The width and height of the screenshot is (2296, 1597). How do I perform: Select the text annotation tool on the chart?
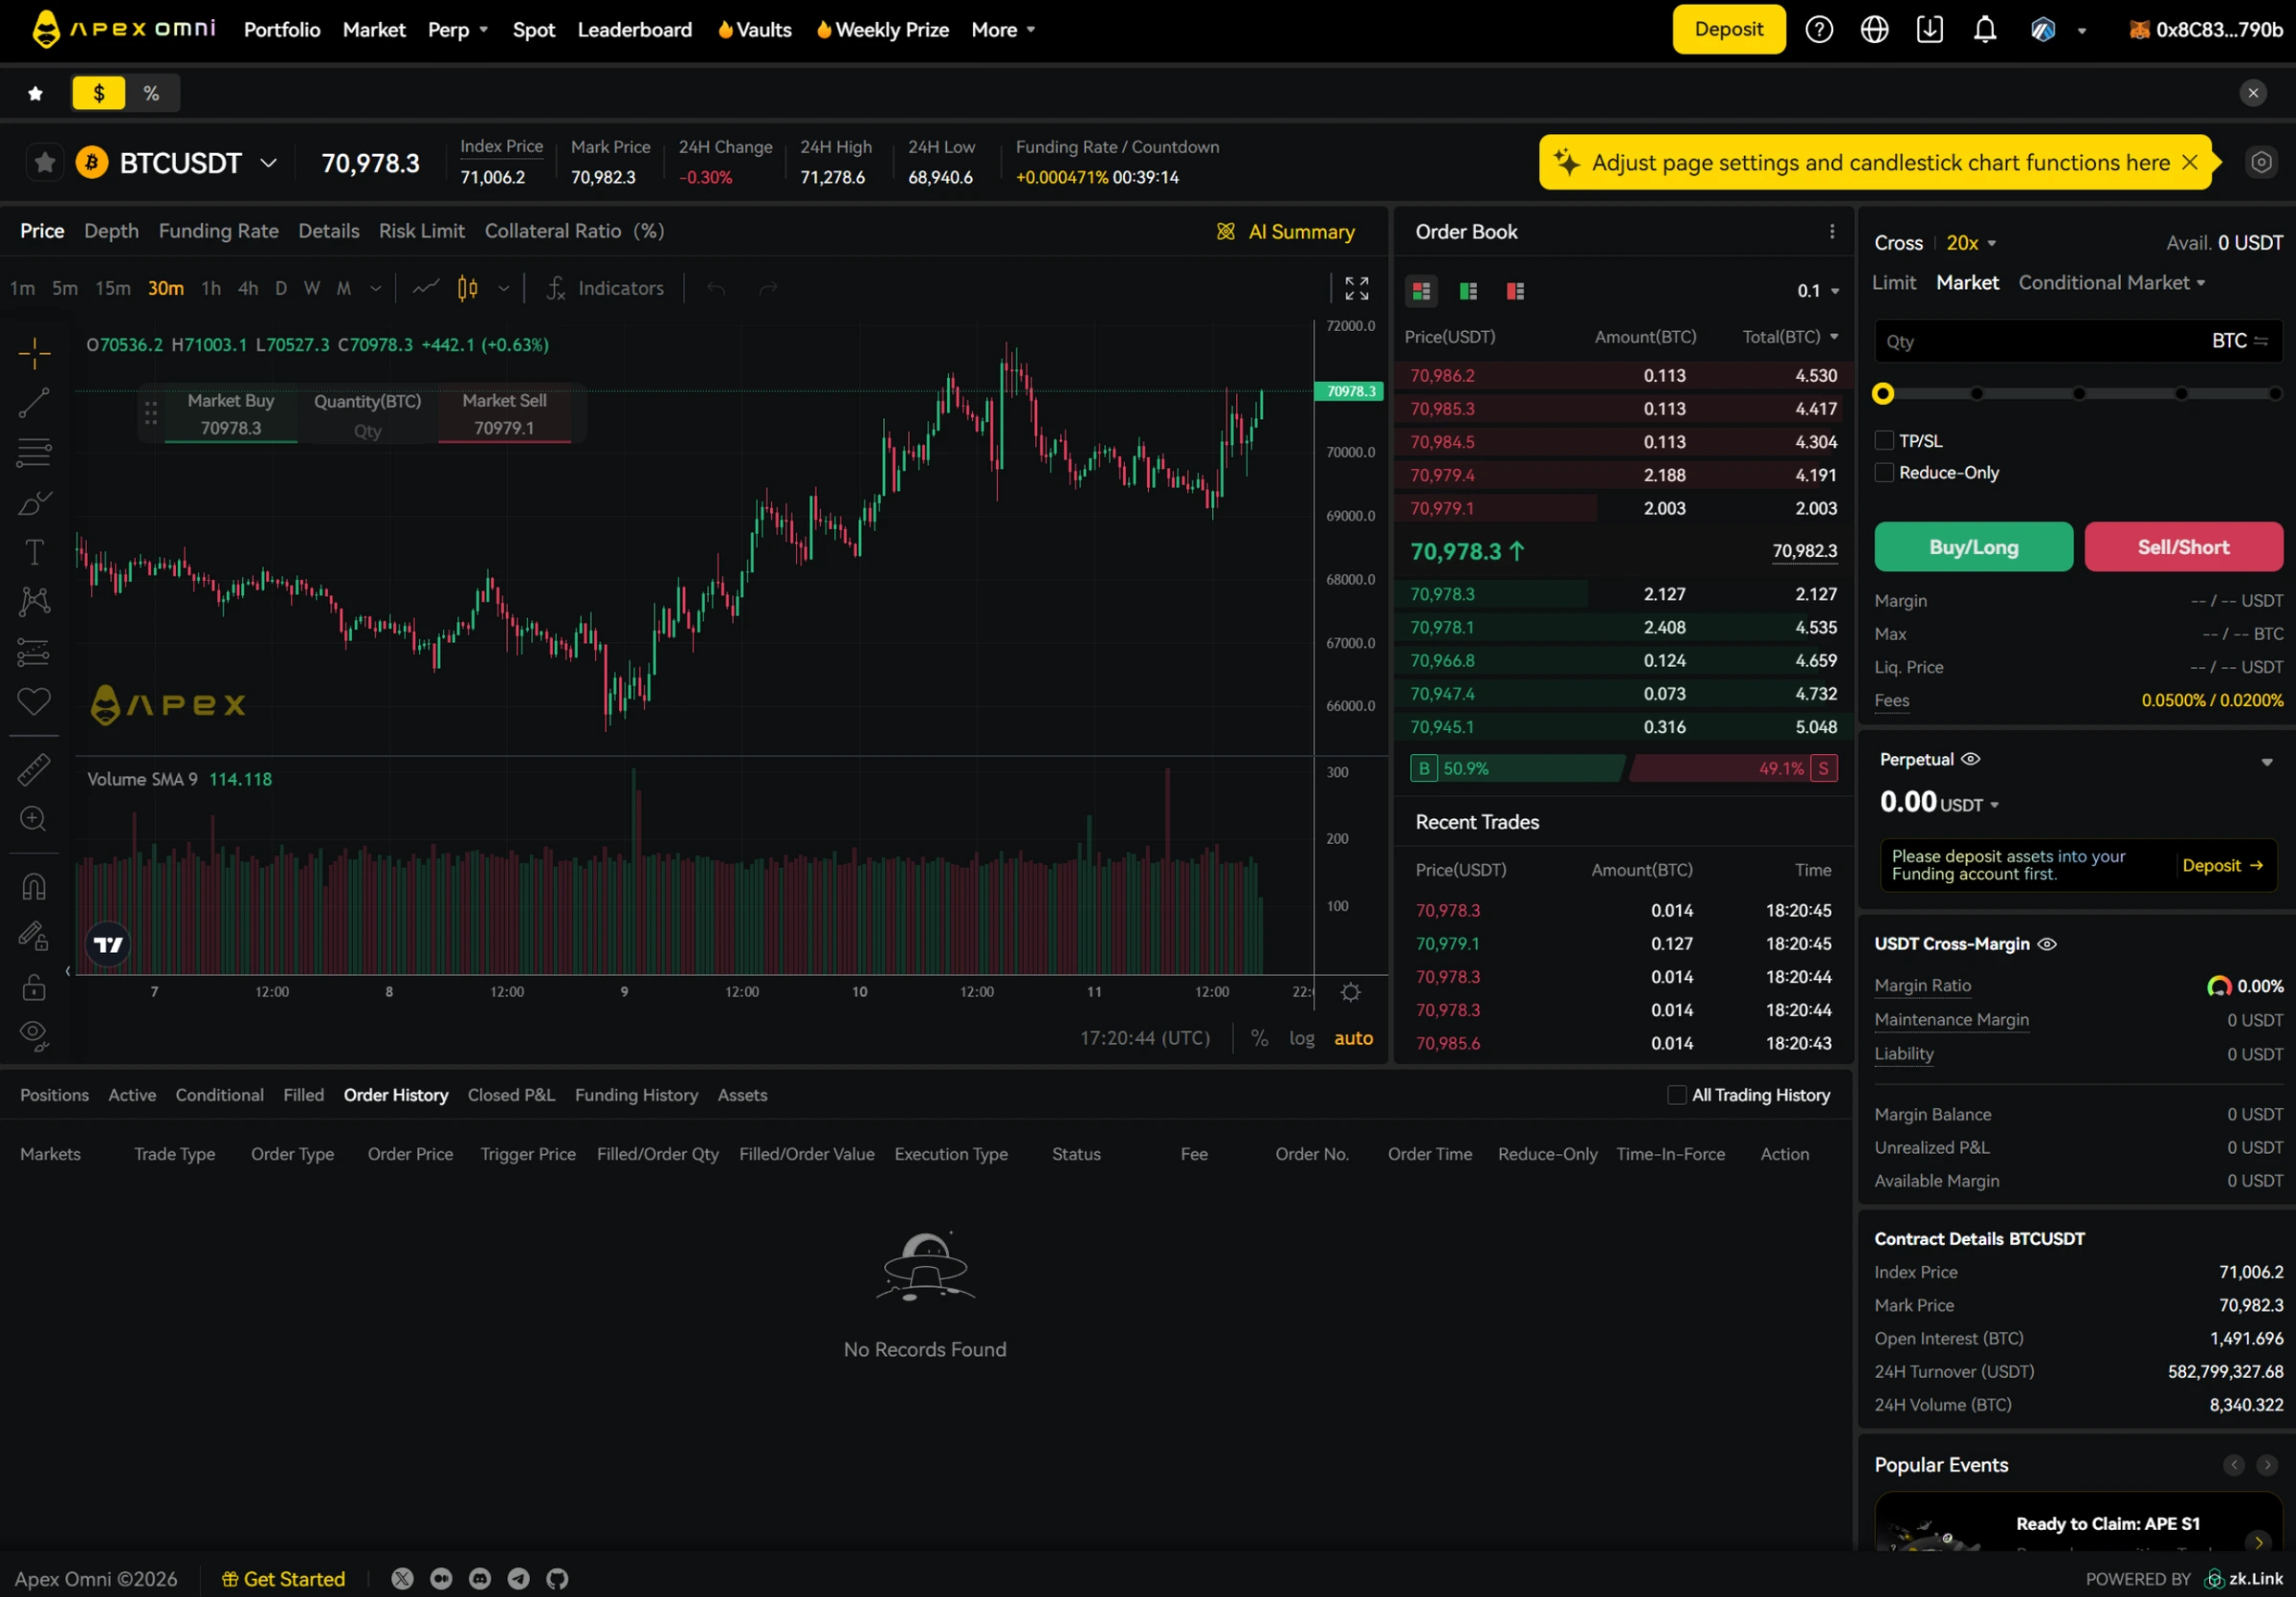pos(34,552)
